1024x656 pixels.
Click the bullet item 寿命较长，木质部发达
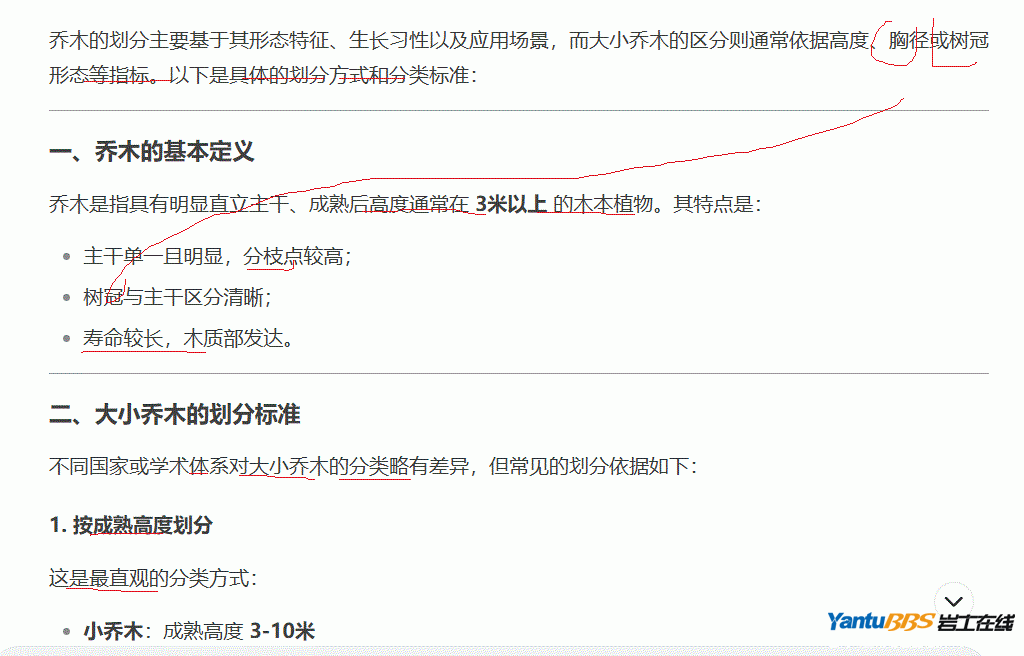pos(190,338)
